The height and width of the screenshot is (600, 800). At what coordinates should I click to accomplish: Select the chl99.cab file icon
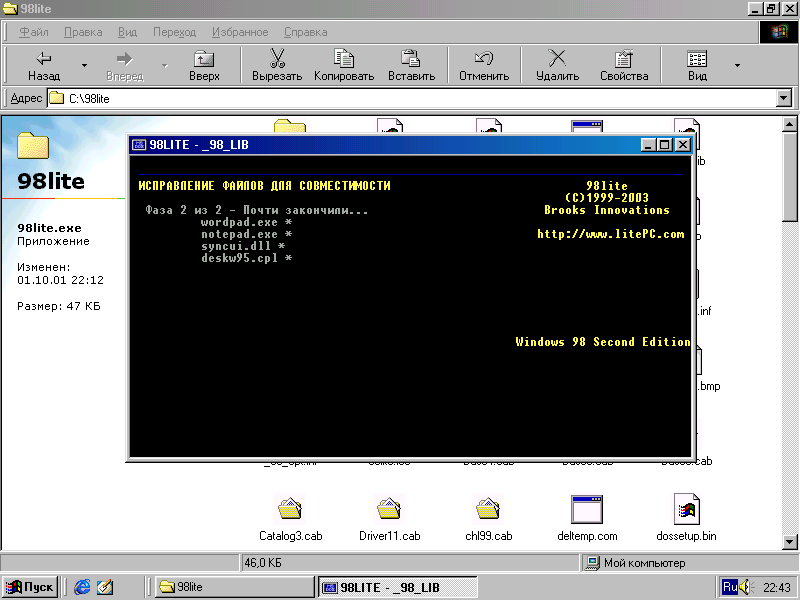click(x=488, y=509)
